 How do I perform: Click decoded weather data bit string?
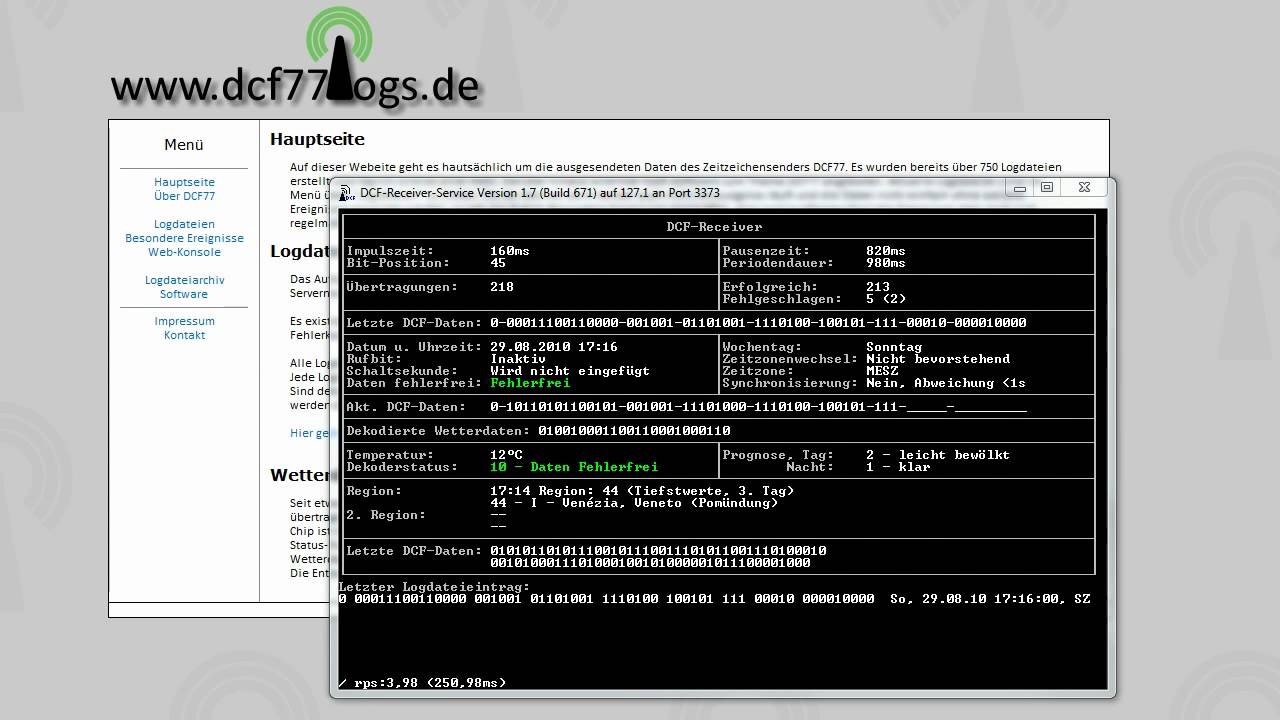point(634,431)
